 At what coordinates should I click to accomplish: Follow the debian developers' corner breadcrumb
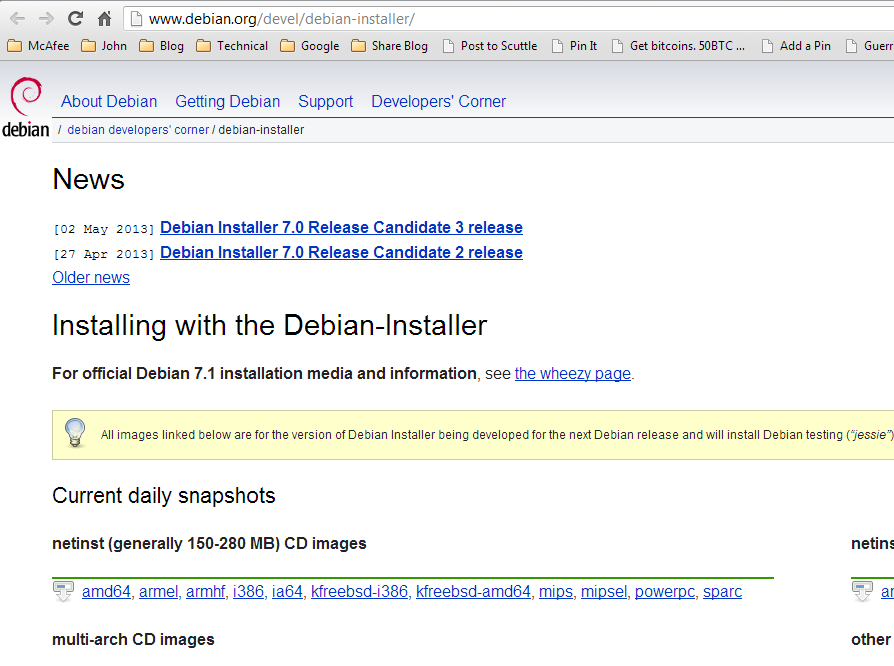click(139, 130)
